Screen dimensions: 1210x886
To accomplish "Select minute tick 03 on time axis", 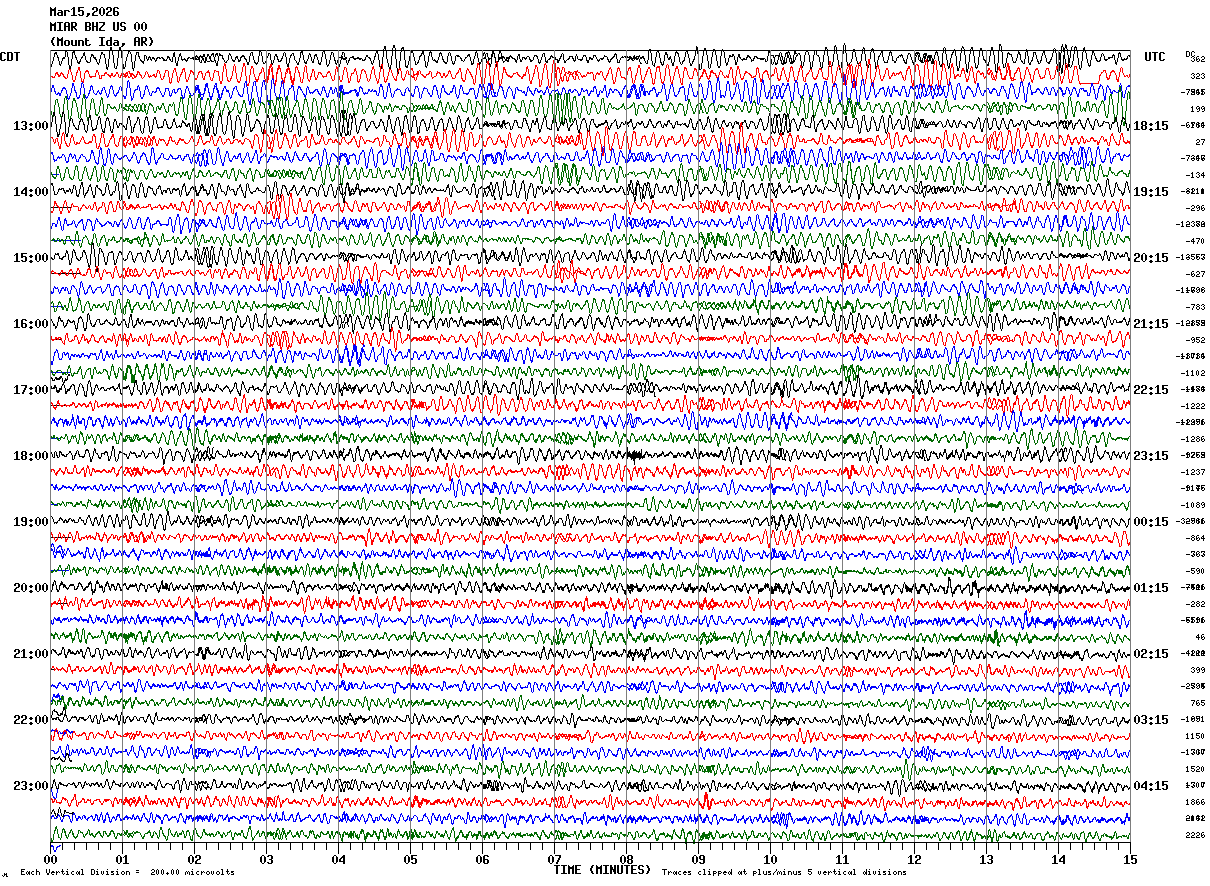I will [x=266, y=859].
